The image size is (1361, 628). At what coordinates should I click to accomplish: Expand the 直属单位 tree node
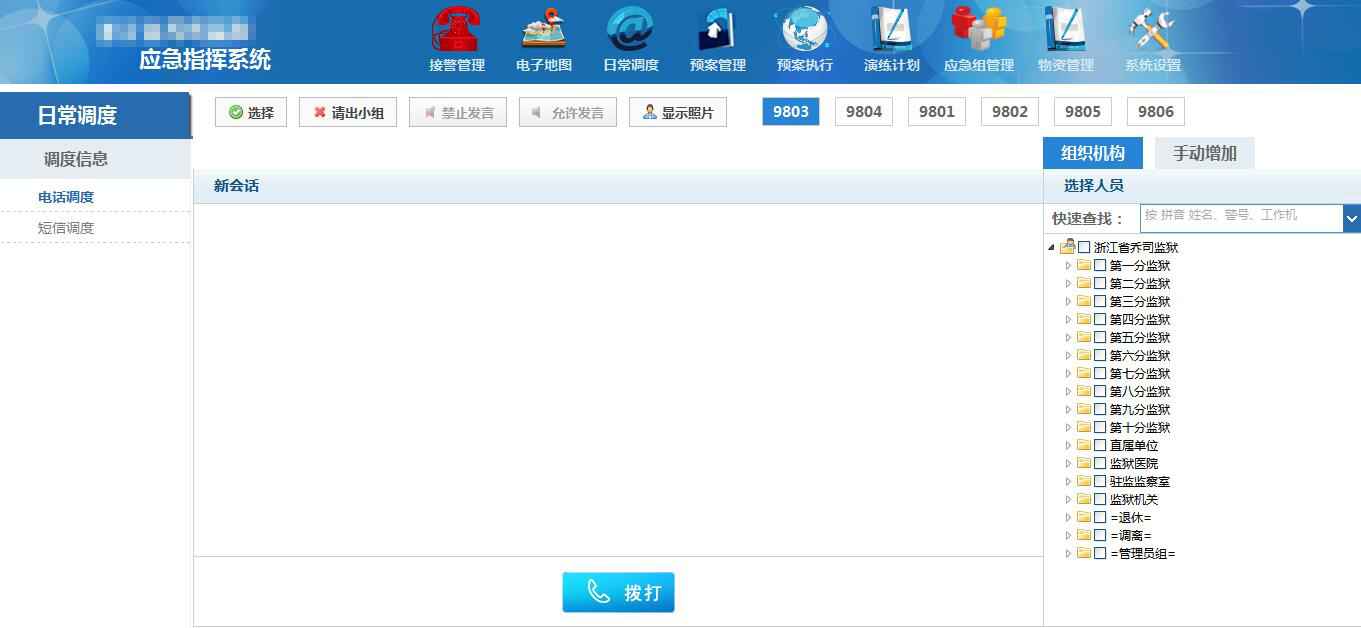[x=1068, y=446]
